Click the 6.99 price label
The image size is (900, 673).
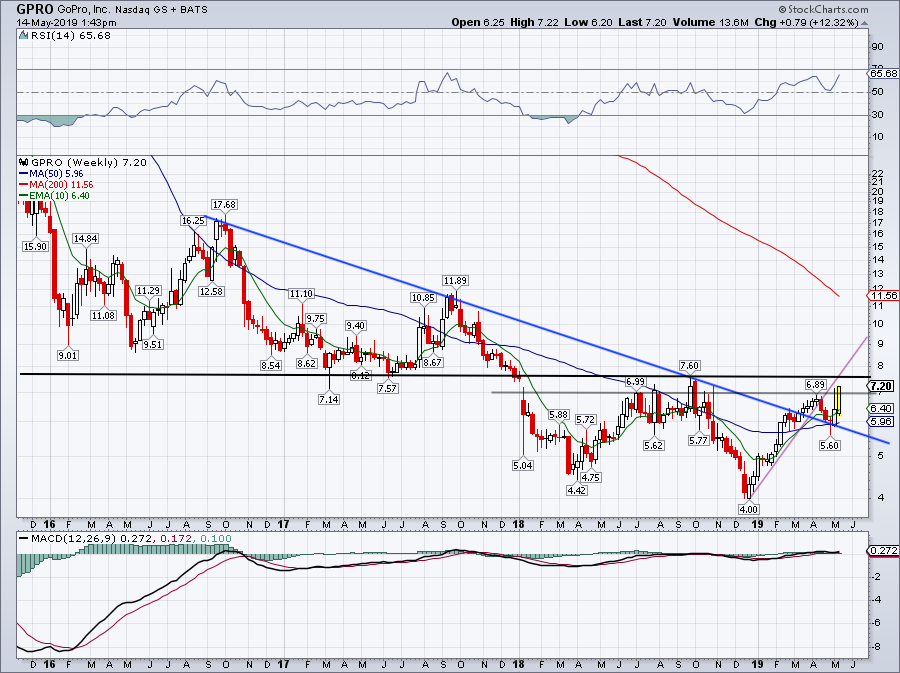[635, 381]
